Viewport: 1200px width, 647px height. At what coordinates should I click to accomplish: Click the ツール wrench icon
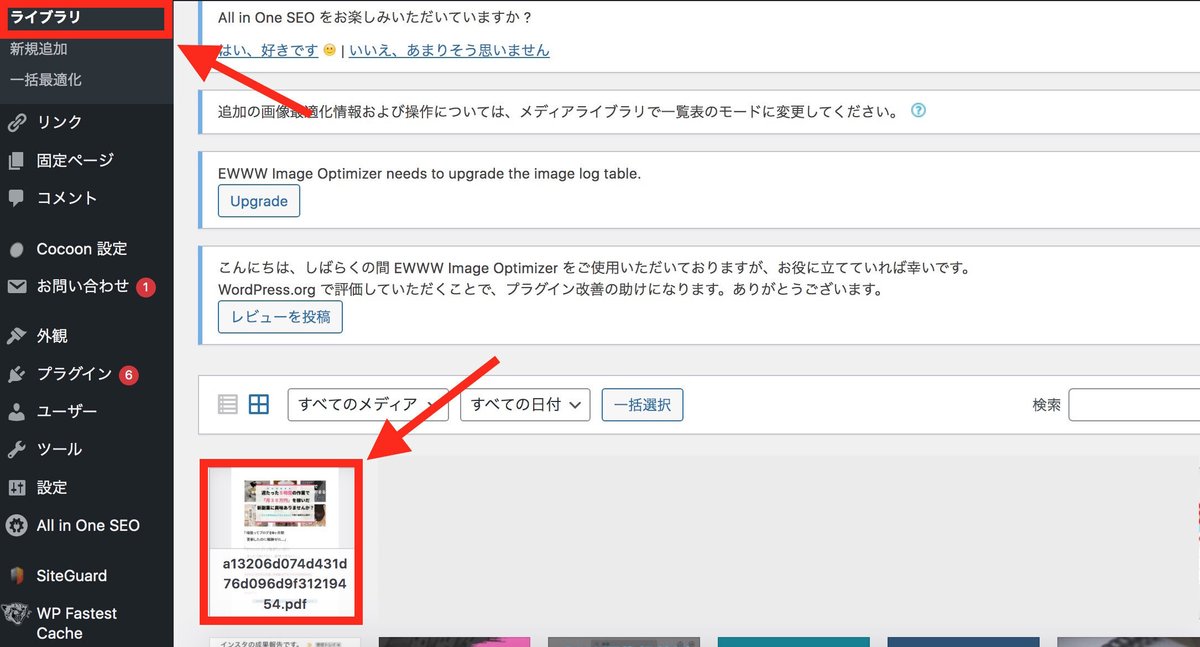point(16,449)
